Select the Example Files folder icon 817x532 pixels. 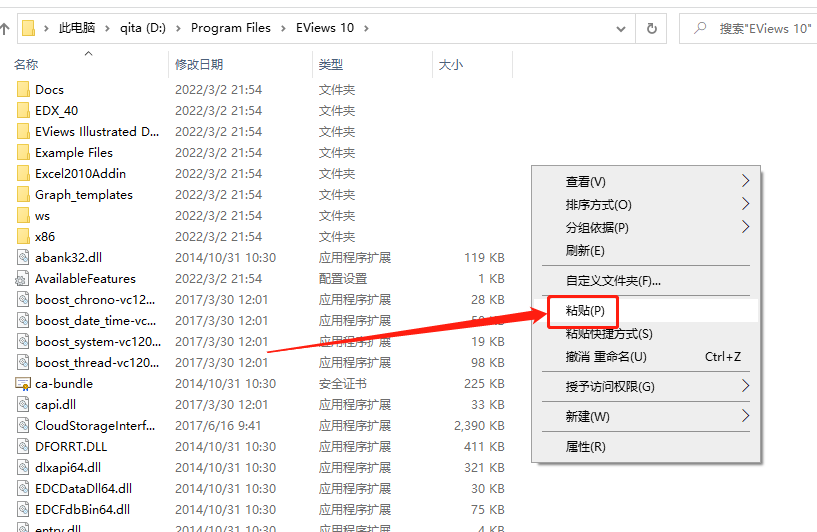pos(23,153)
